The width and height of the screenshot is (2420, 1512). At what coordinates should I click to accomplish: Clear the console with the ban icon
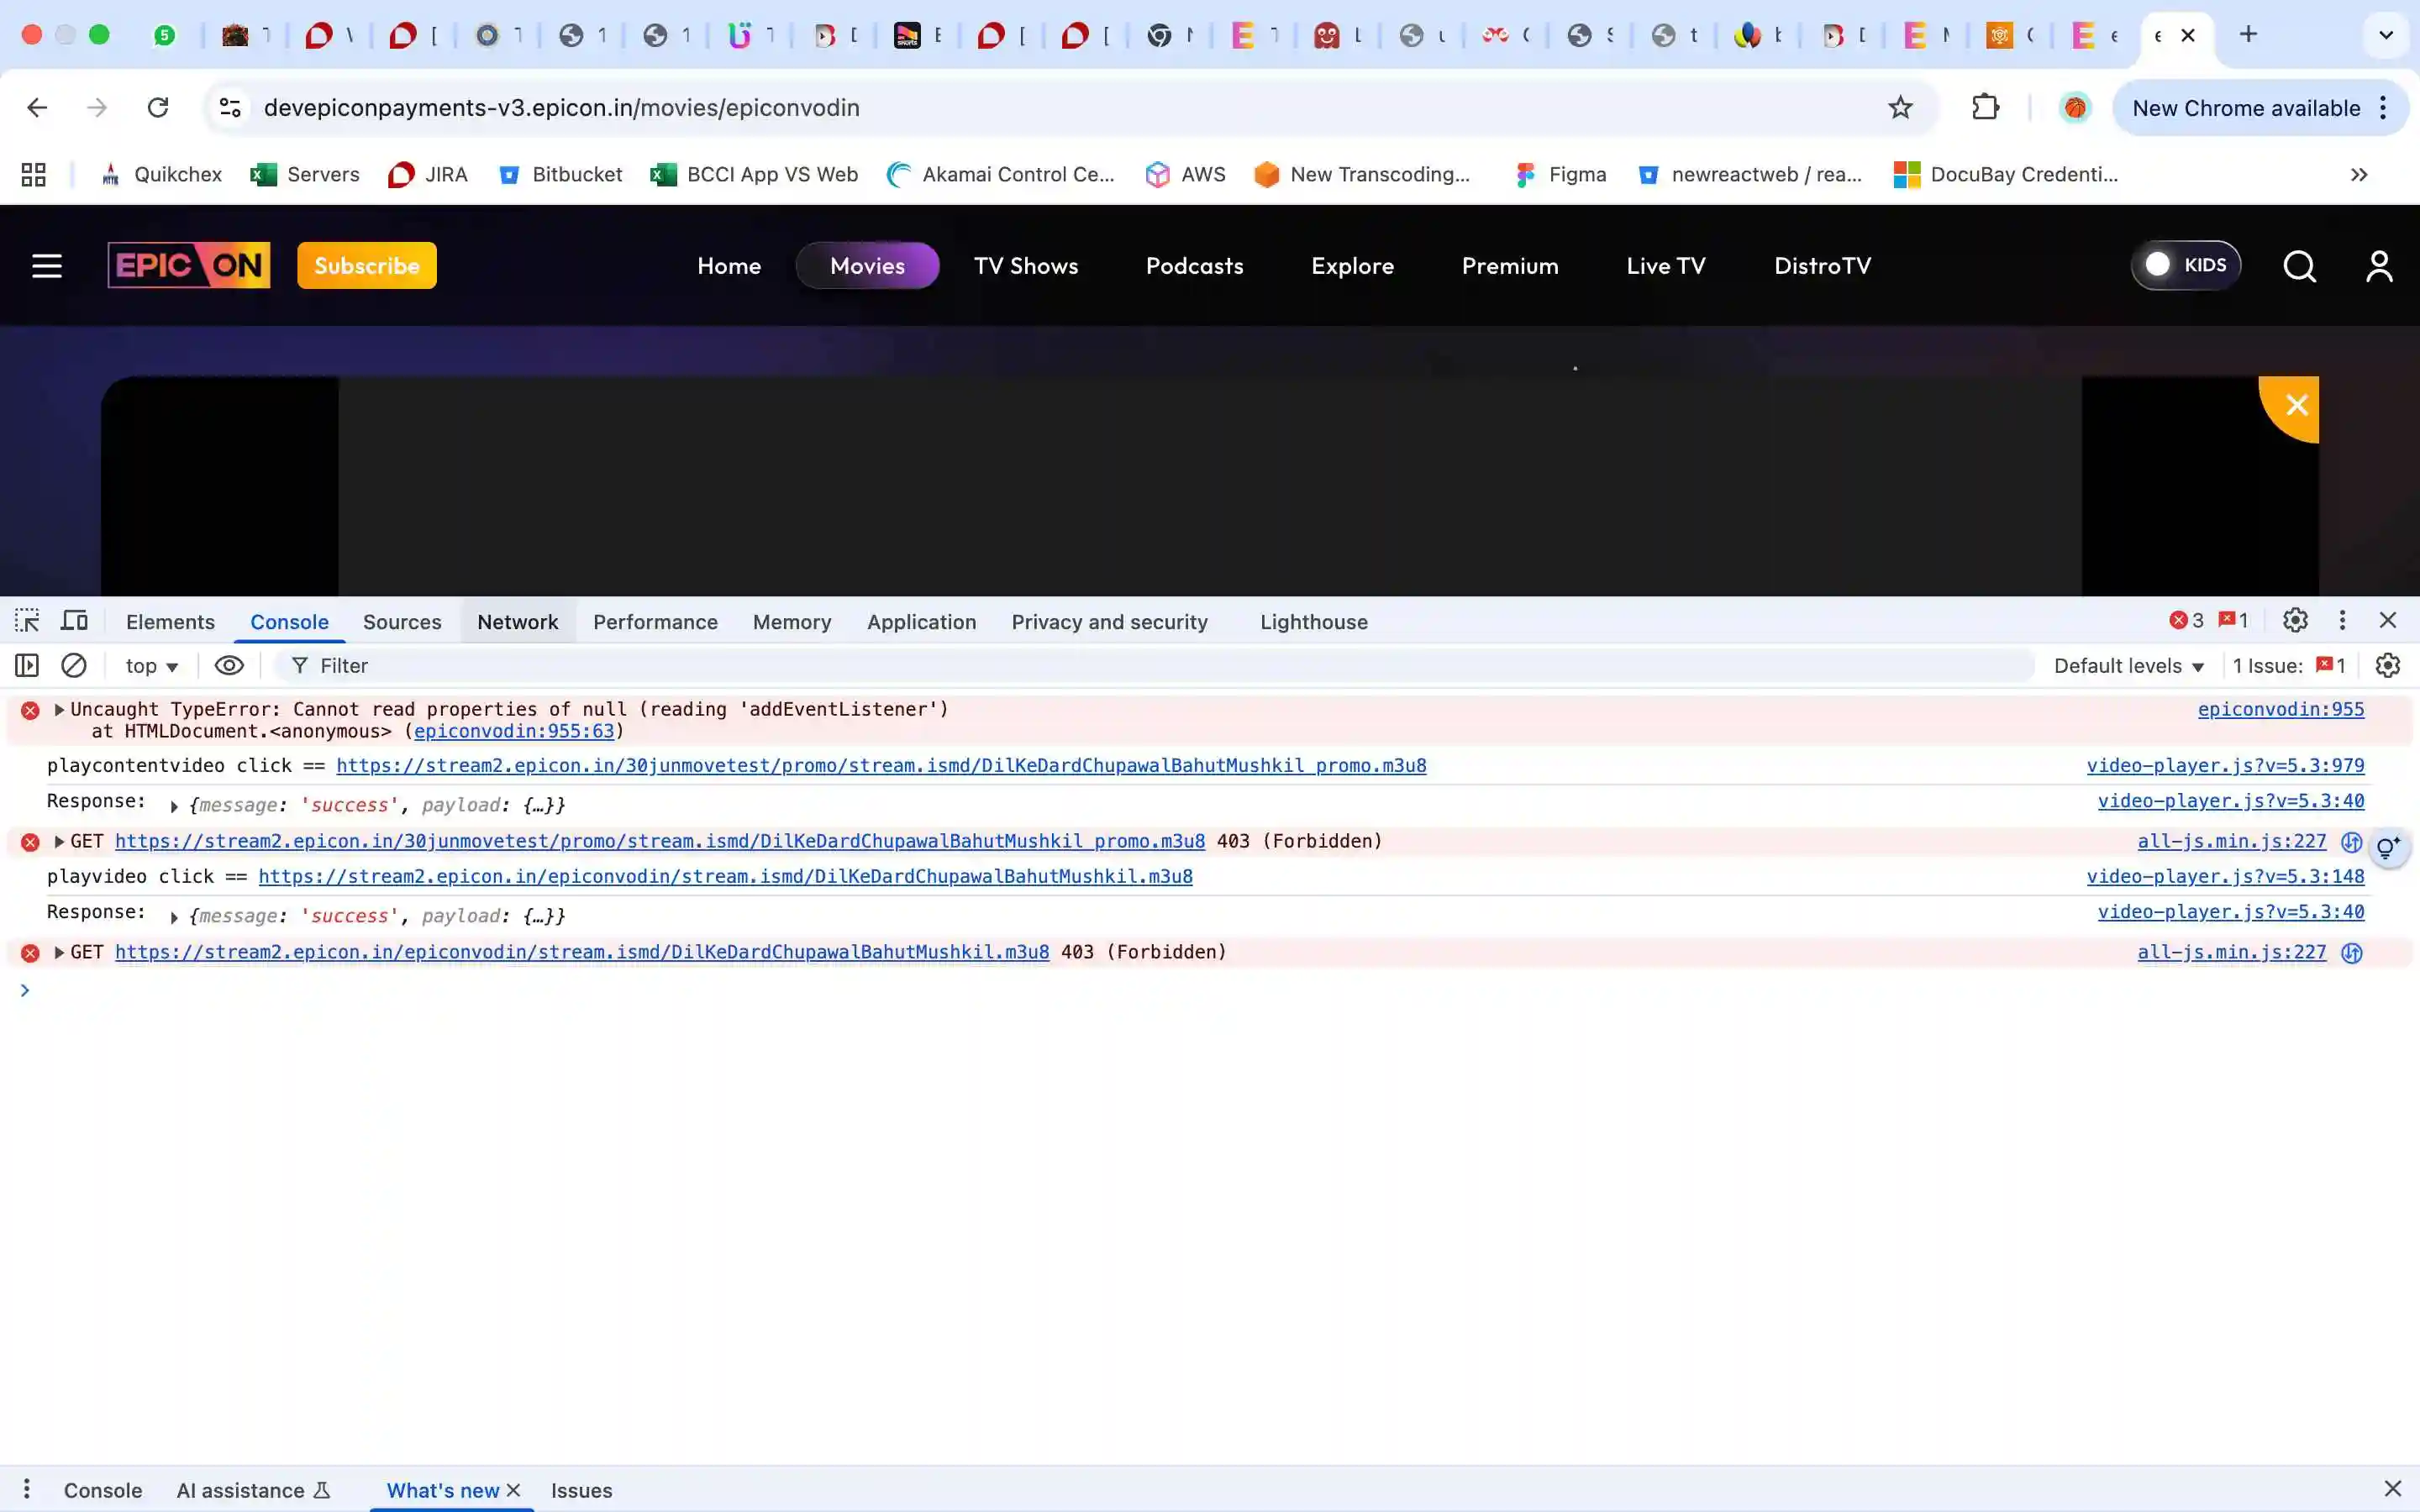74,666
